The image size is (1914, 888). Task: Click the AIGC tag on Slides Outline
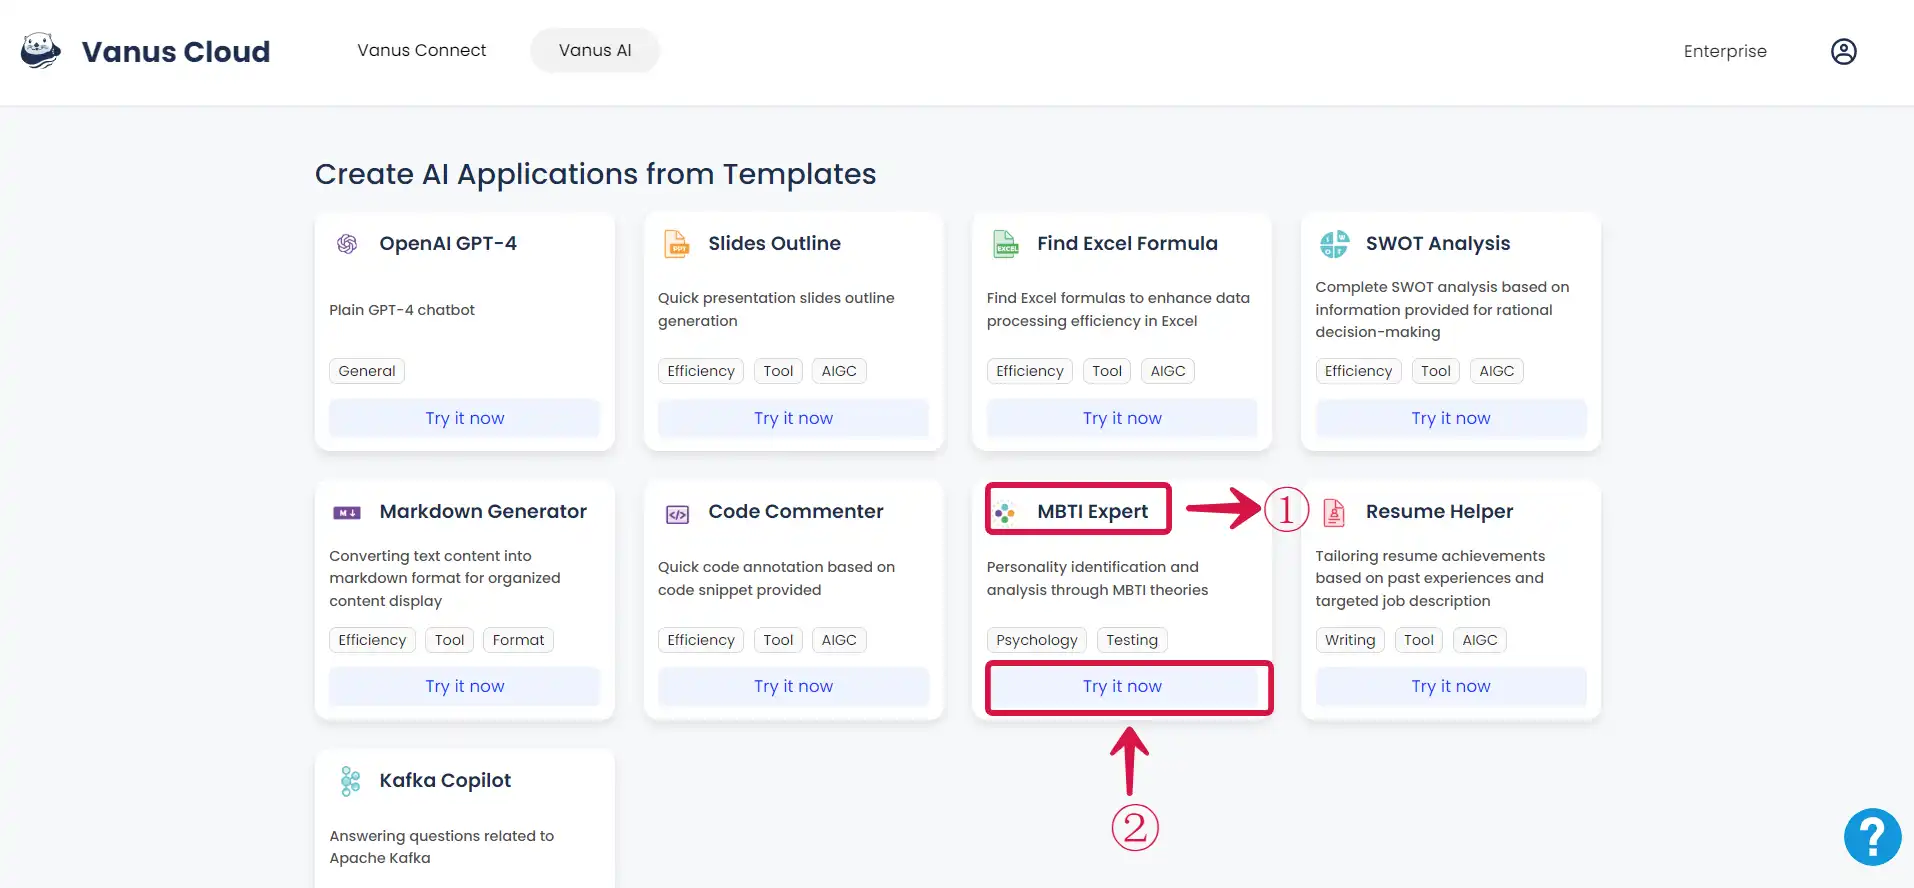pos(839,371)
